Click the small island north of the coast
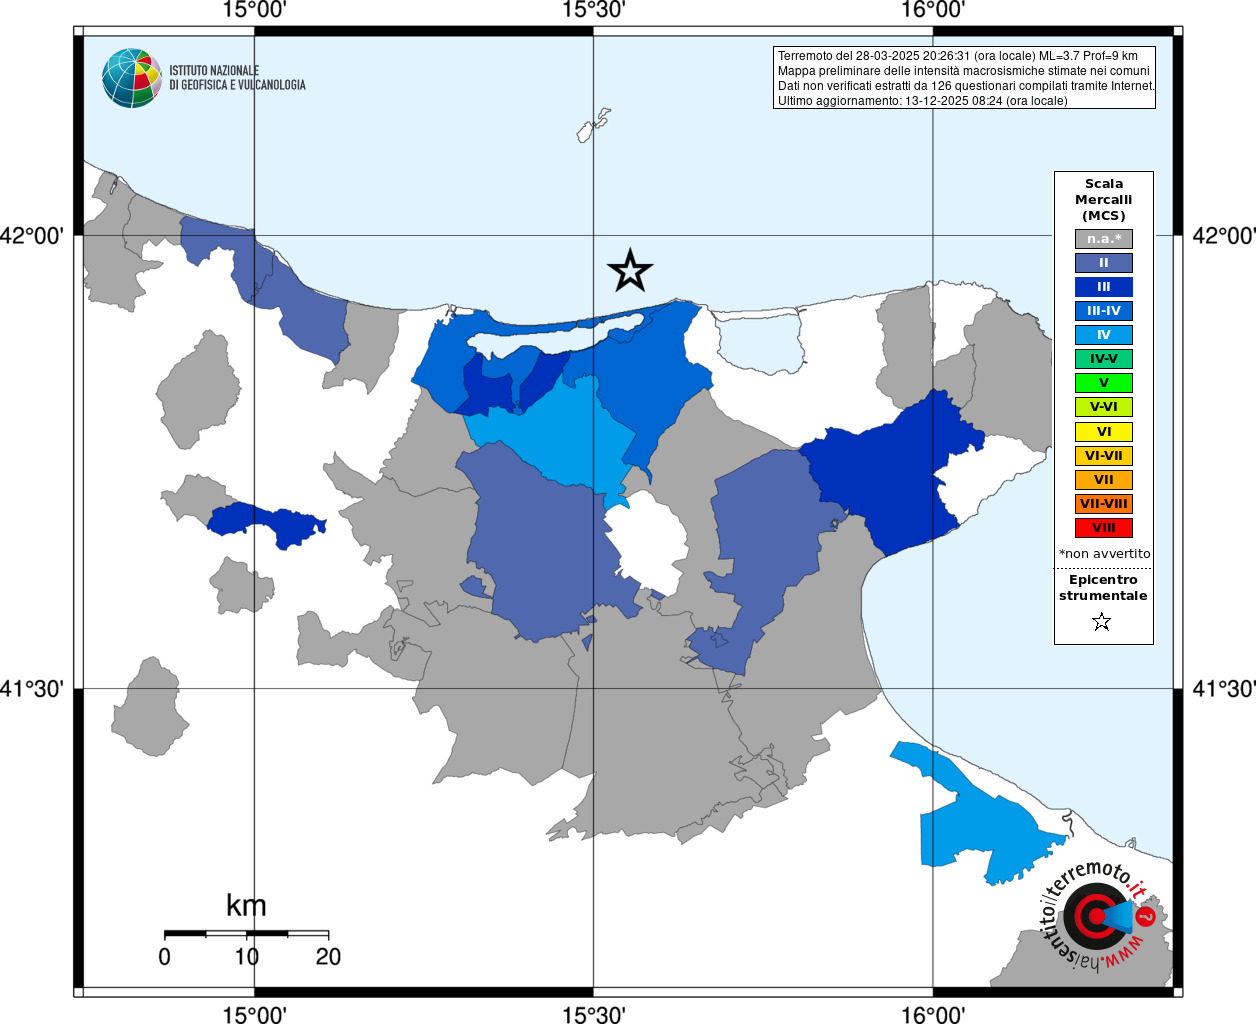 point(592,127)
